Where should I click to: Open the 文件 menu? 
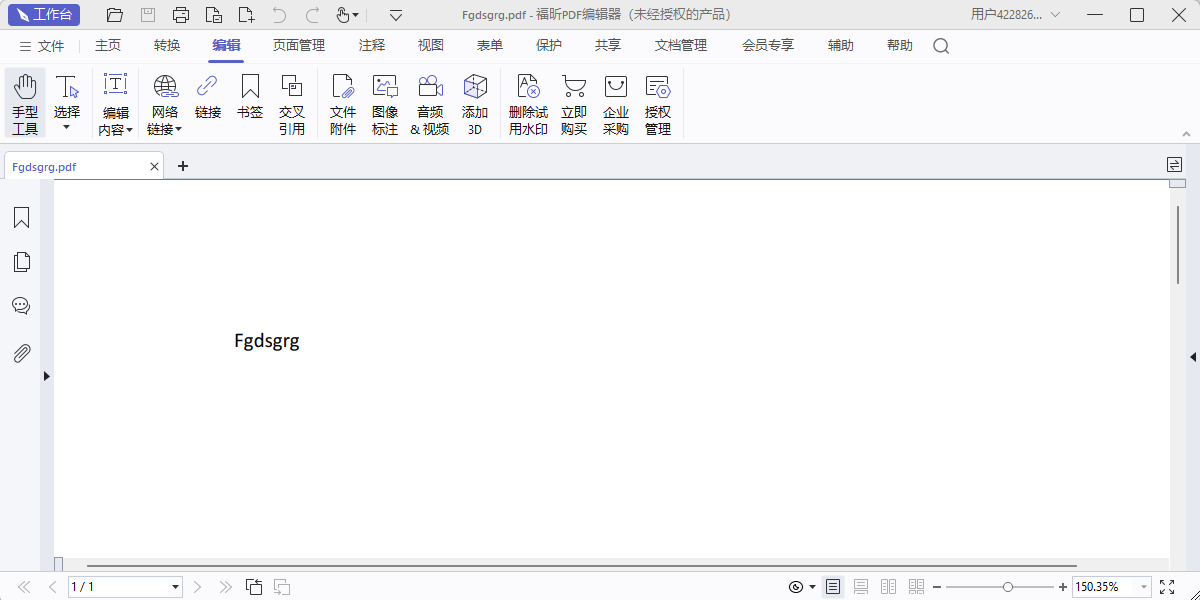[x=49, y=45]
